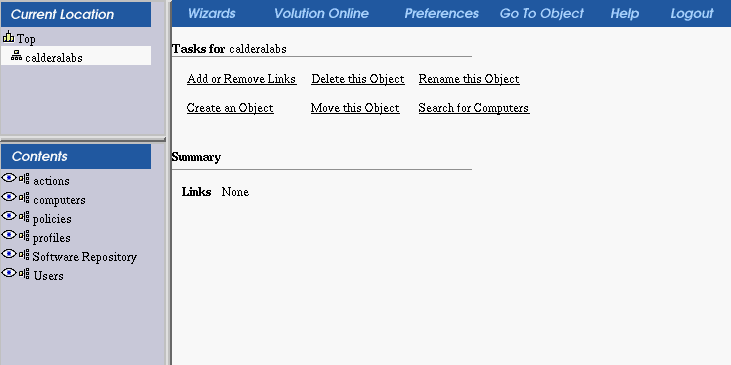Click the container icon beside computers
Viewport: 731px width, 365px height.
24,198
